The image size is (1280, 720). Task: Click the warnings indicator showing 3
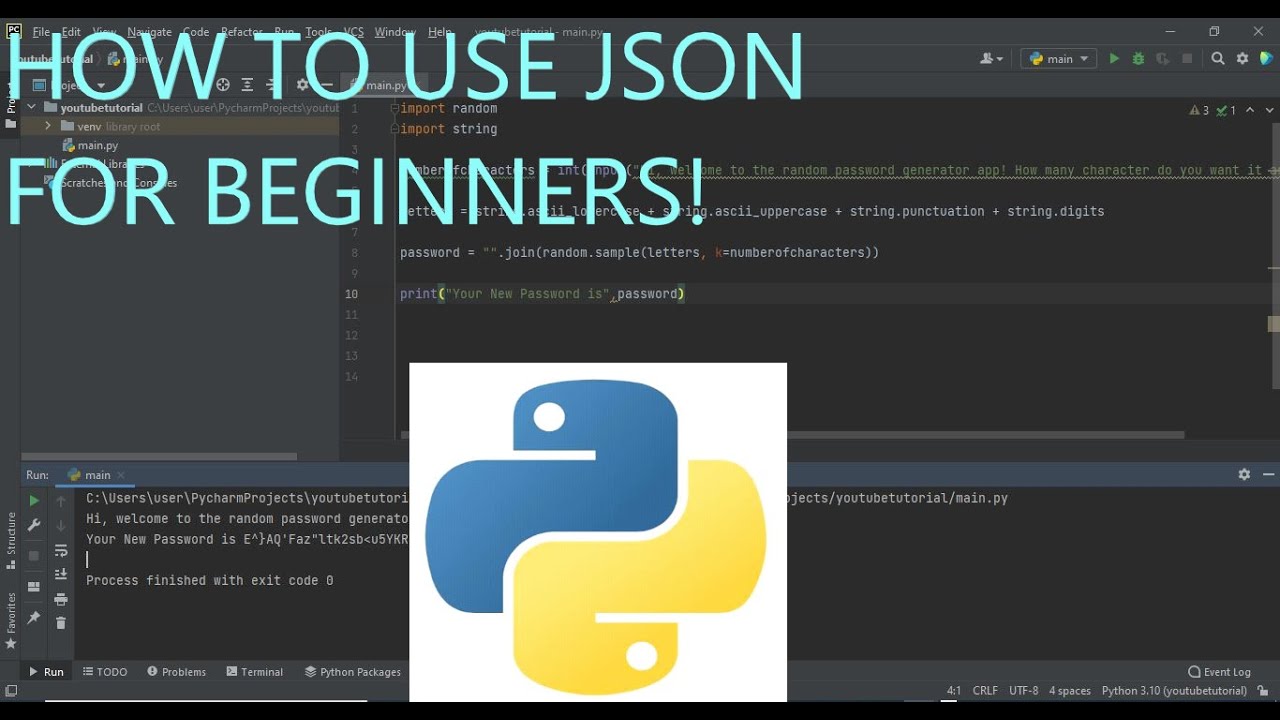pos(1199,110)
